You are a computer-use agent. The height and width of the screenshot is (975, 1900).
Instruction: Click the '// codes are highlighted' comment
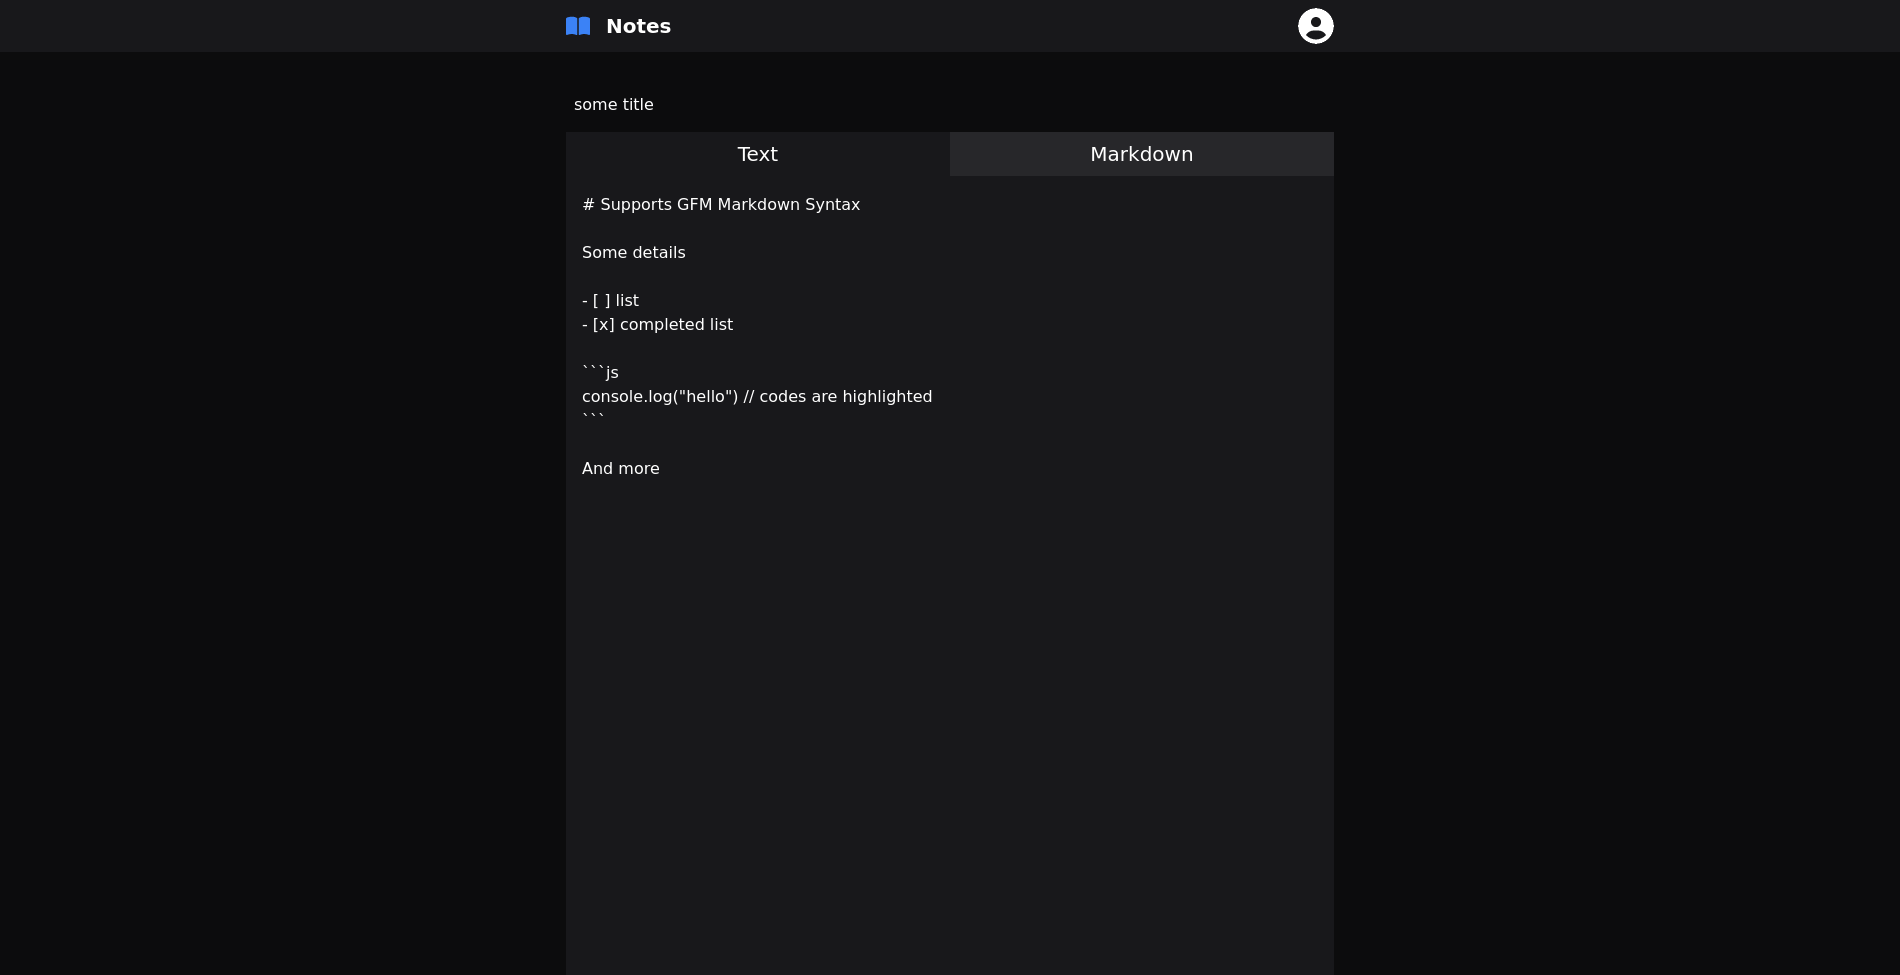(x=838, y=396)
